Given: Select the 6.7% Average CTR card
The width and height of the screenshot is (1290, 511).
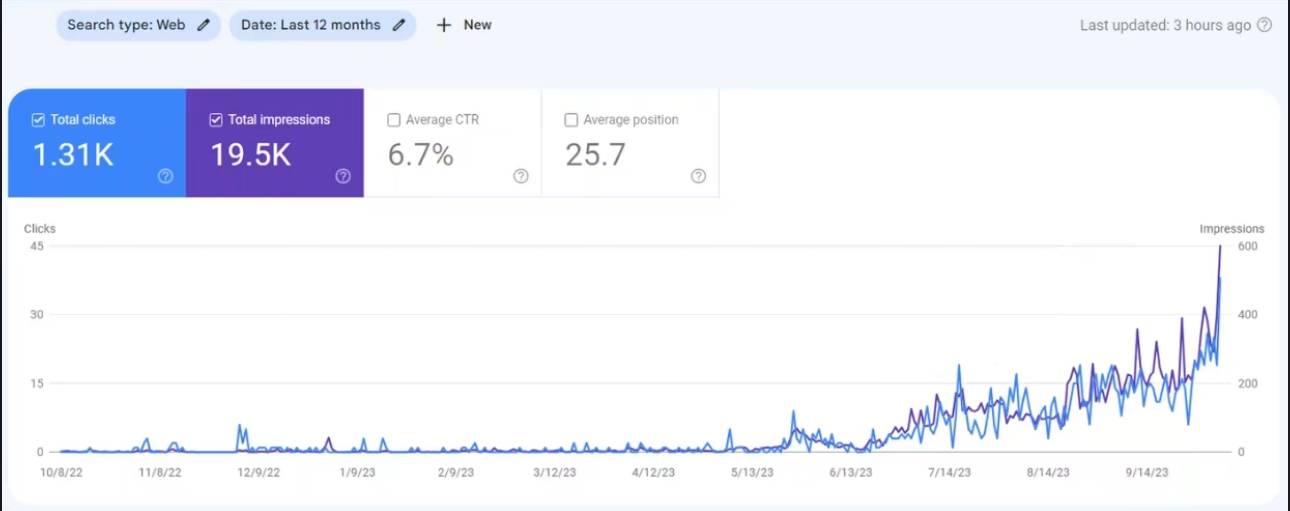Looking at the screenshot, I should click(453, 143).
